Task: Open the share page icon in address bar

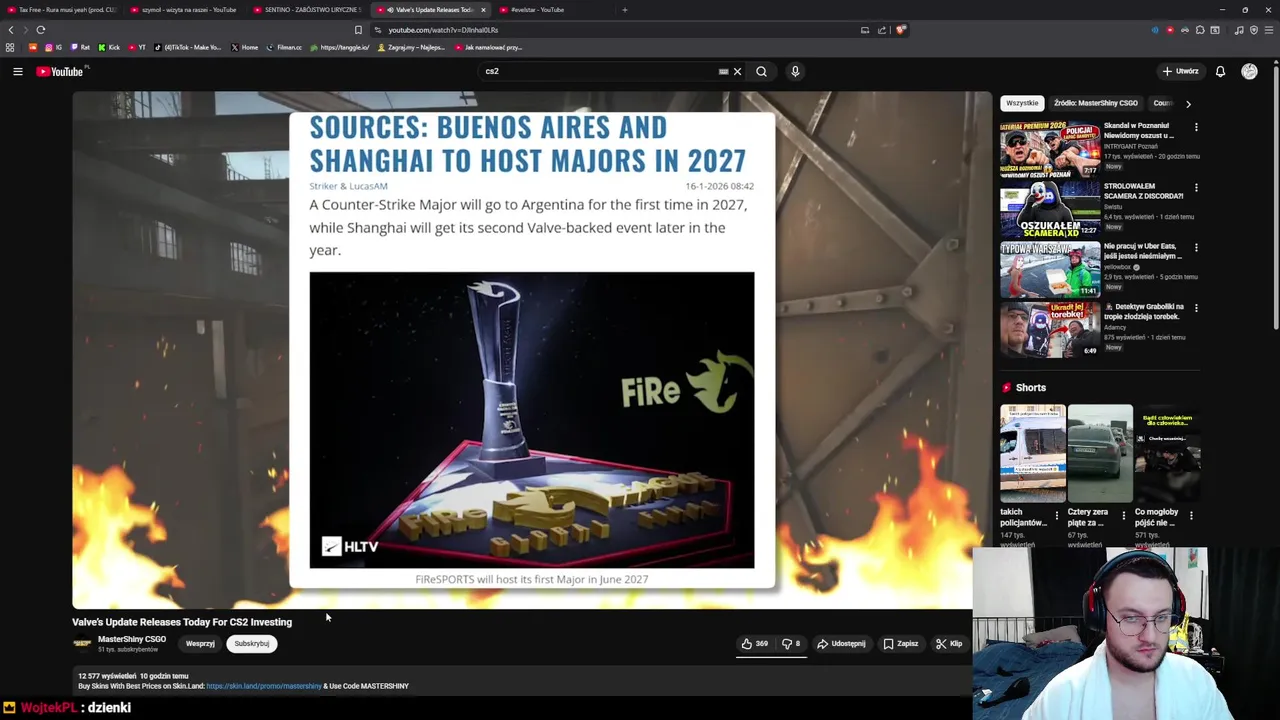Action: coord(882,30)
